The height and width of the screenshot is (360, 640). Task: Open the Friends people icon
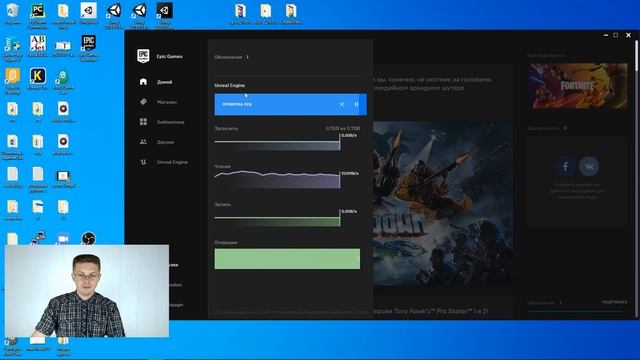[143, 142]
